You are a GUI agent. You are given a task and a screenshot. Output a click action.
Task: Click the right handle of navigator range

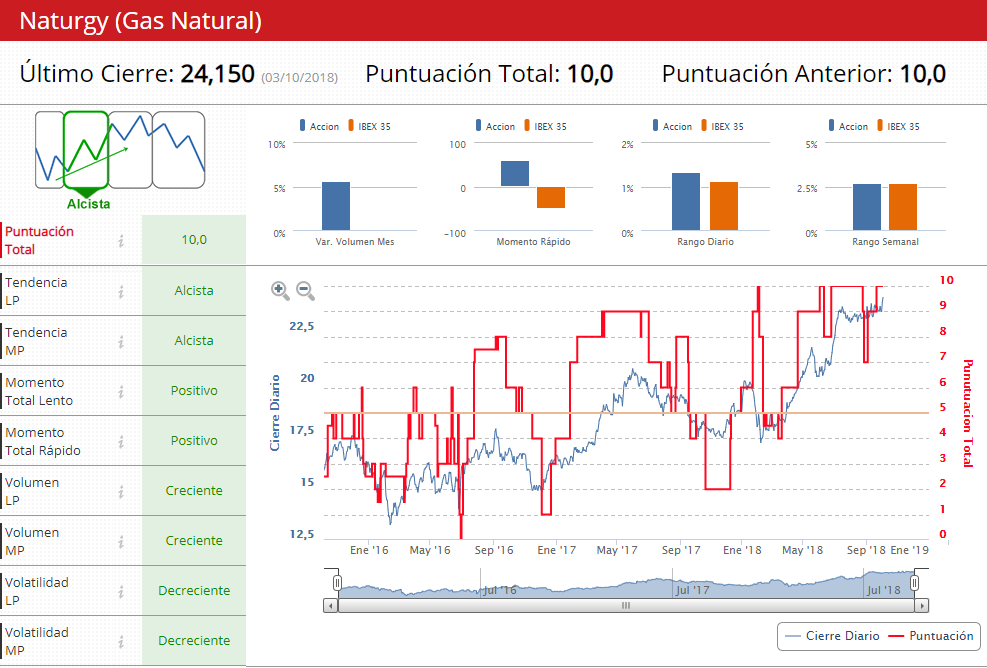915,583
